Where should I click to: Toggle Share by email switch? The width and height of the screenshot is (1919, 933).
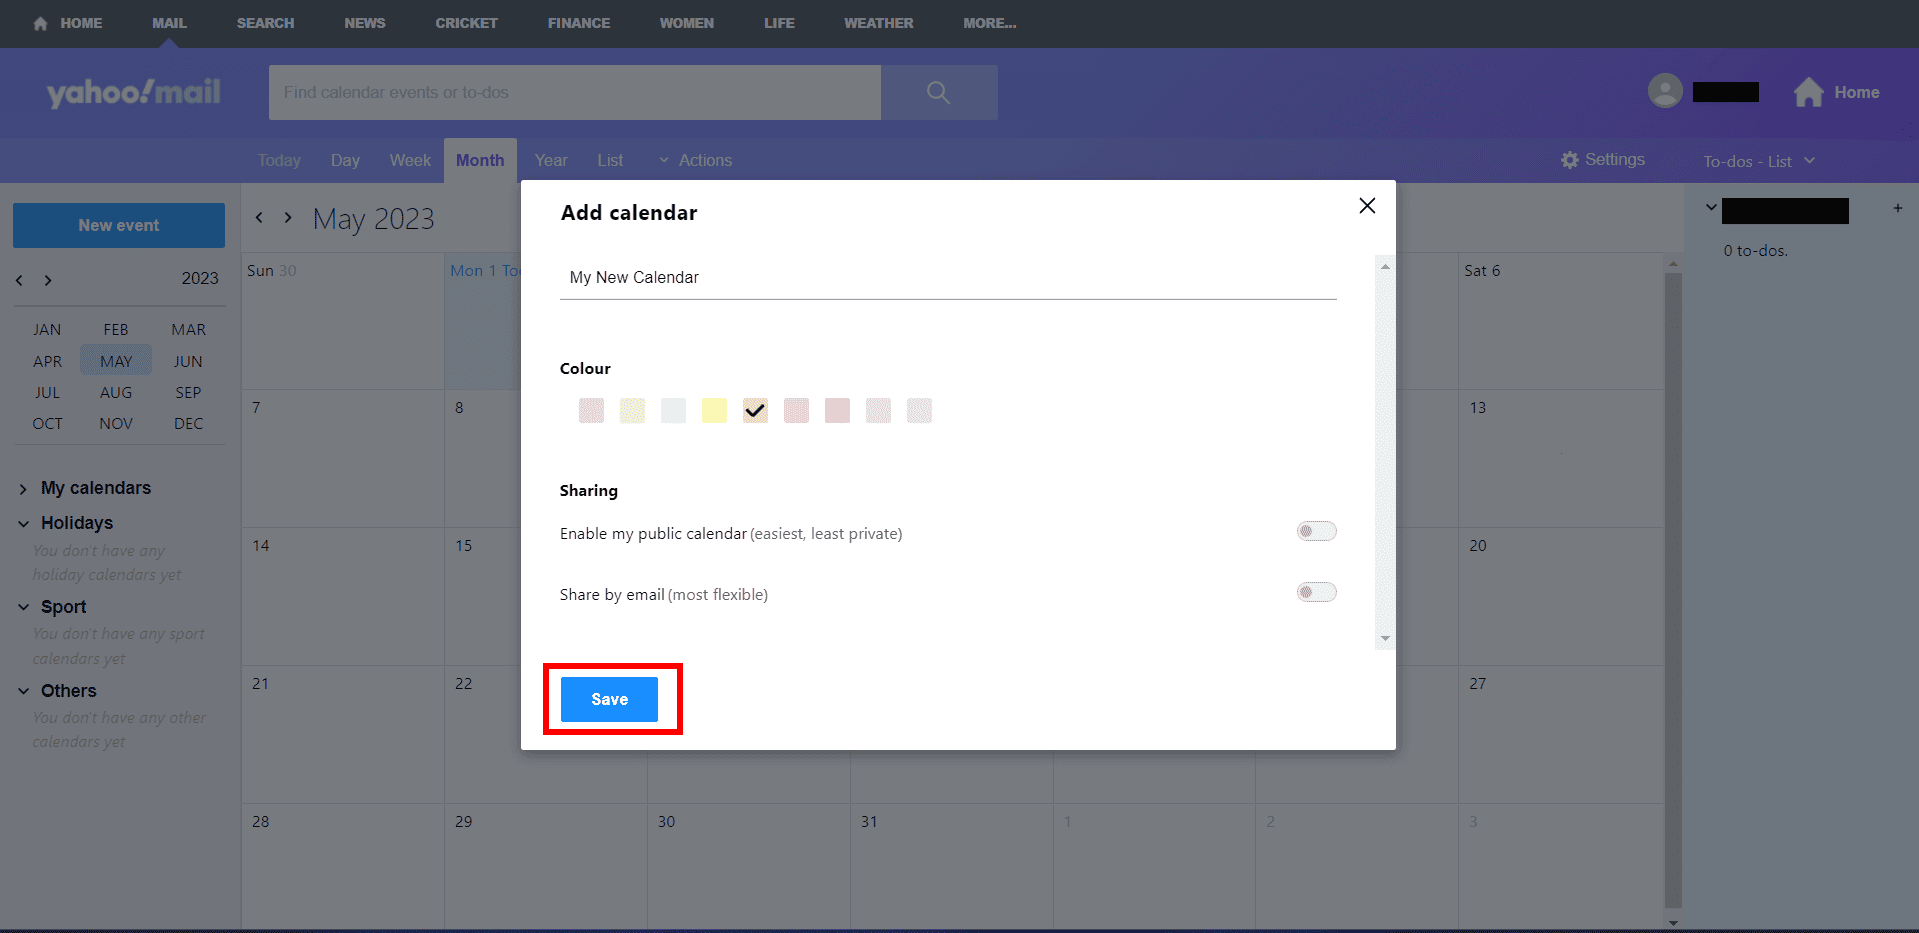point(1316,592)
